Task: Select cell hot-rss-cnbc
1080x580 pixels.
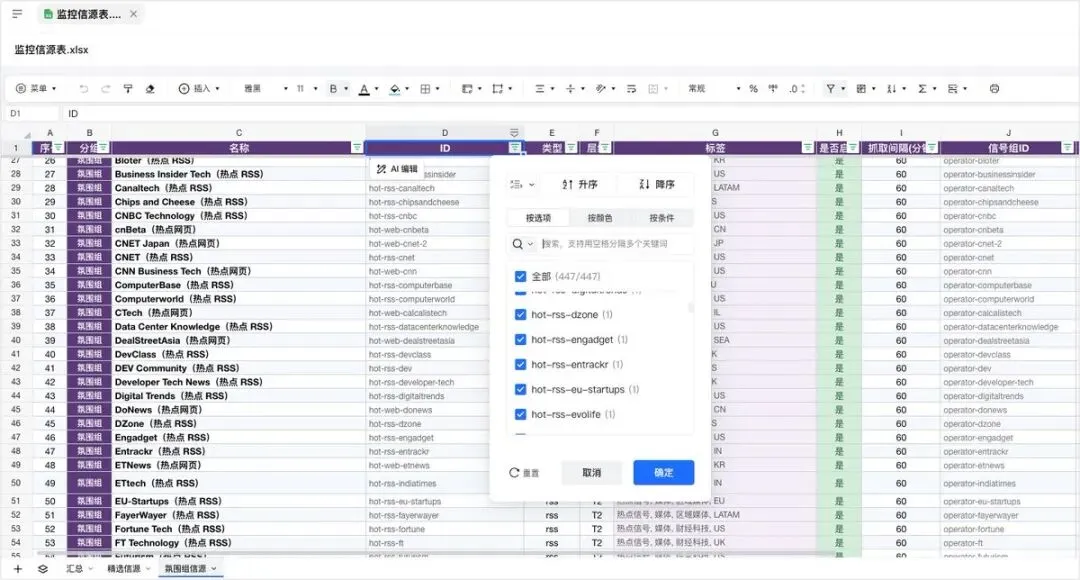Action: pyautogui.click(x=444, y=216)
